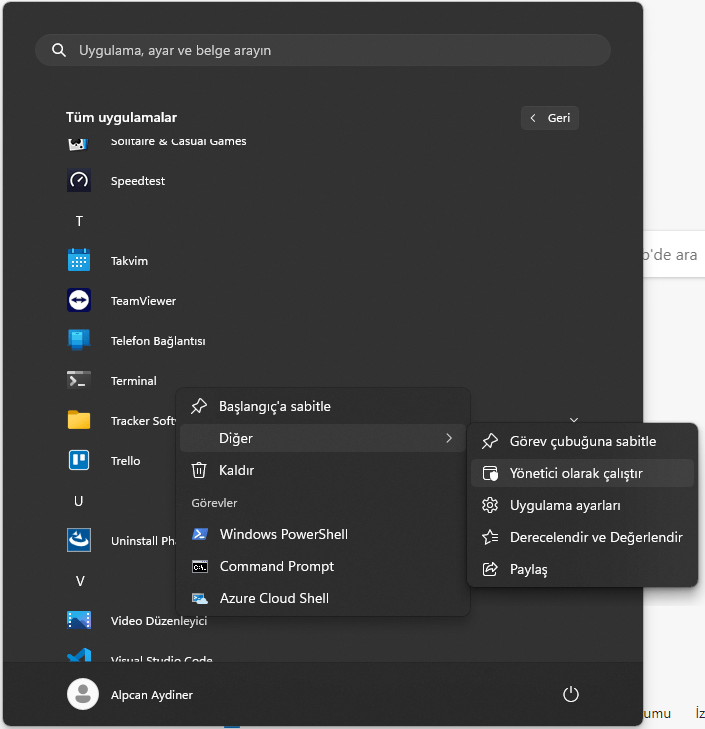Open the Telefon Bağlantısı icon
This screenshot has height=729, width=705.
[x=79, y=340]
